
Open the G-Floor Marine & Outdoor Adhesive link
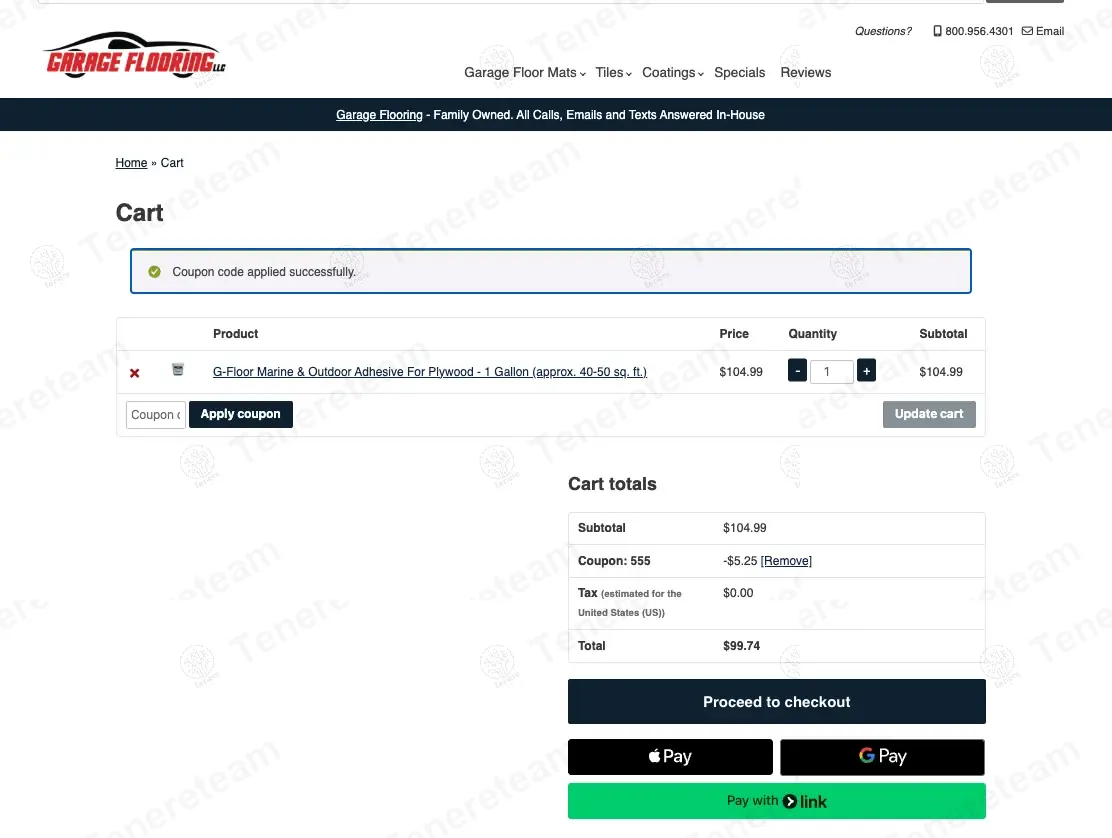pos(430,371)
